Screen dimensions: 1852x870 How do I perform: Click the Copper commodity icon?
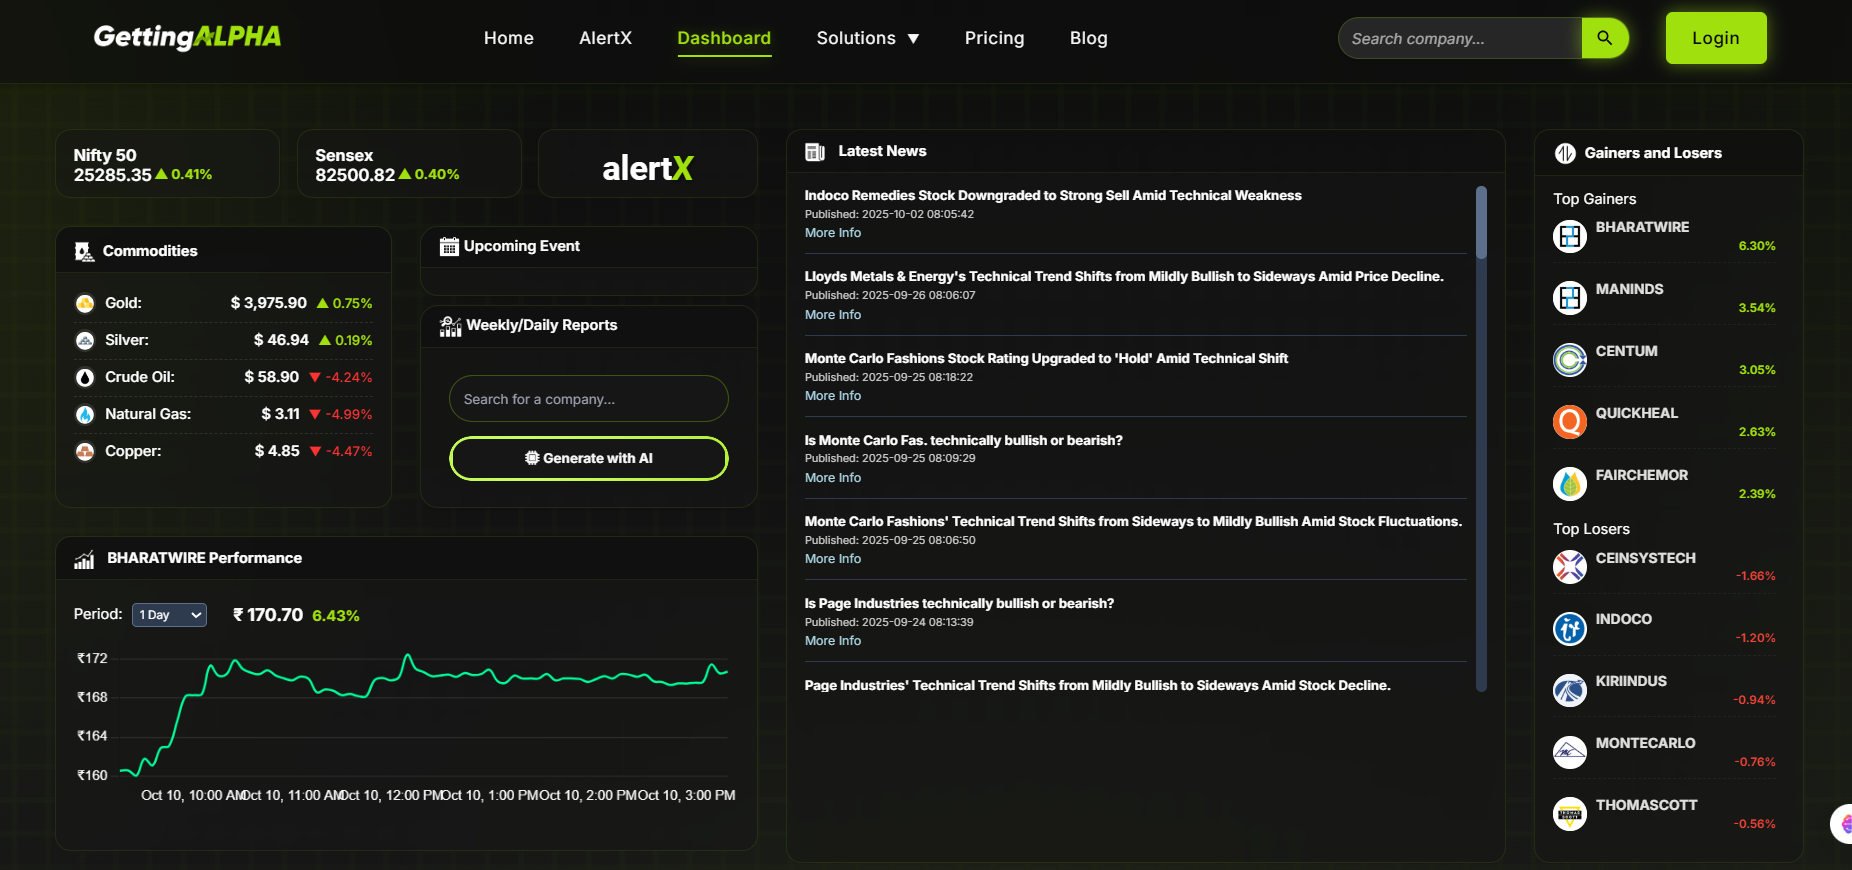(85, 451)
